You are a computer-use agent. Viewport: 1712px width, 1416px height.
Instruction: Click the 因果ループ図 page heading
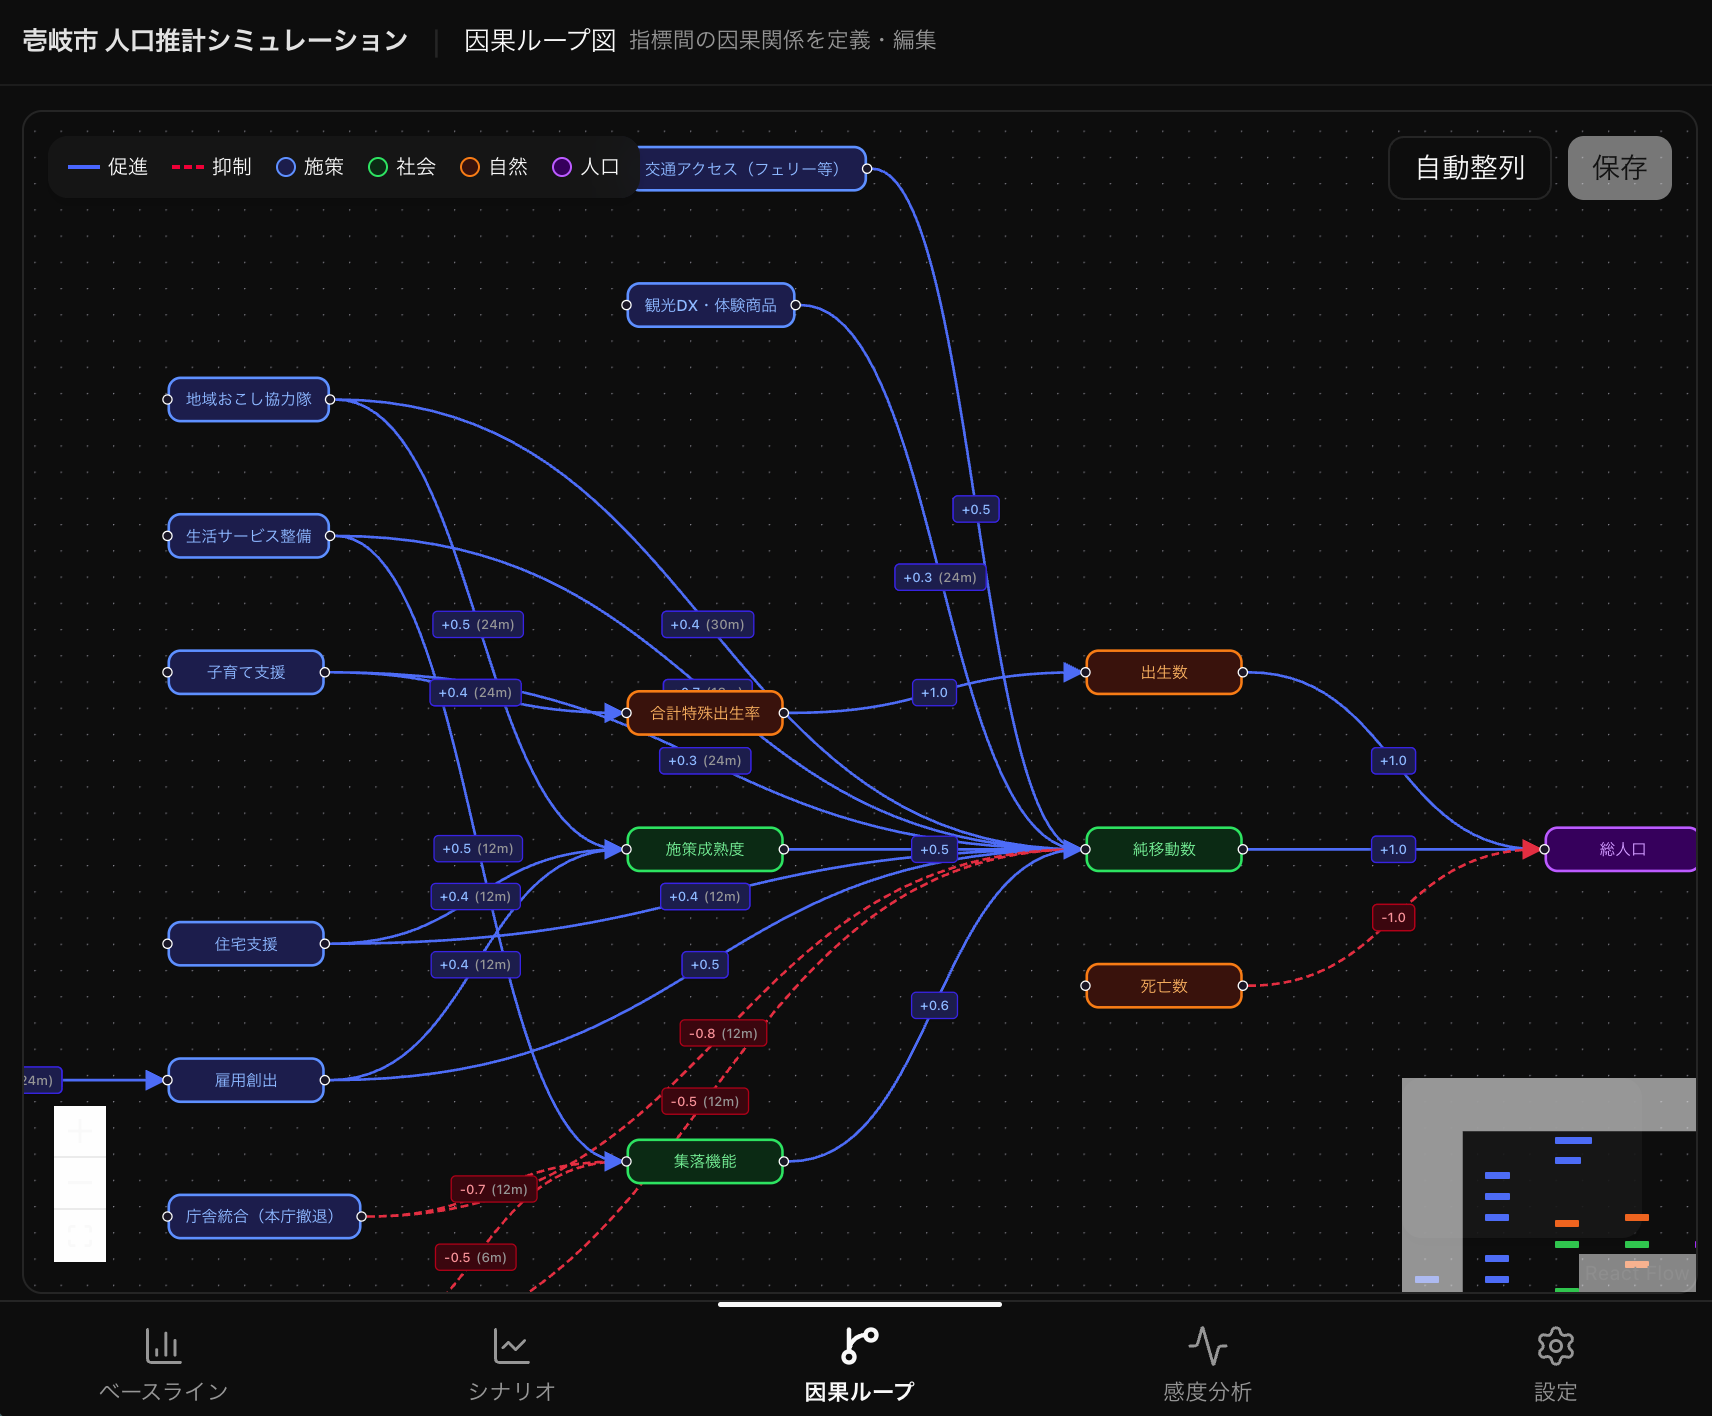(540, 40)
